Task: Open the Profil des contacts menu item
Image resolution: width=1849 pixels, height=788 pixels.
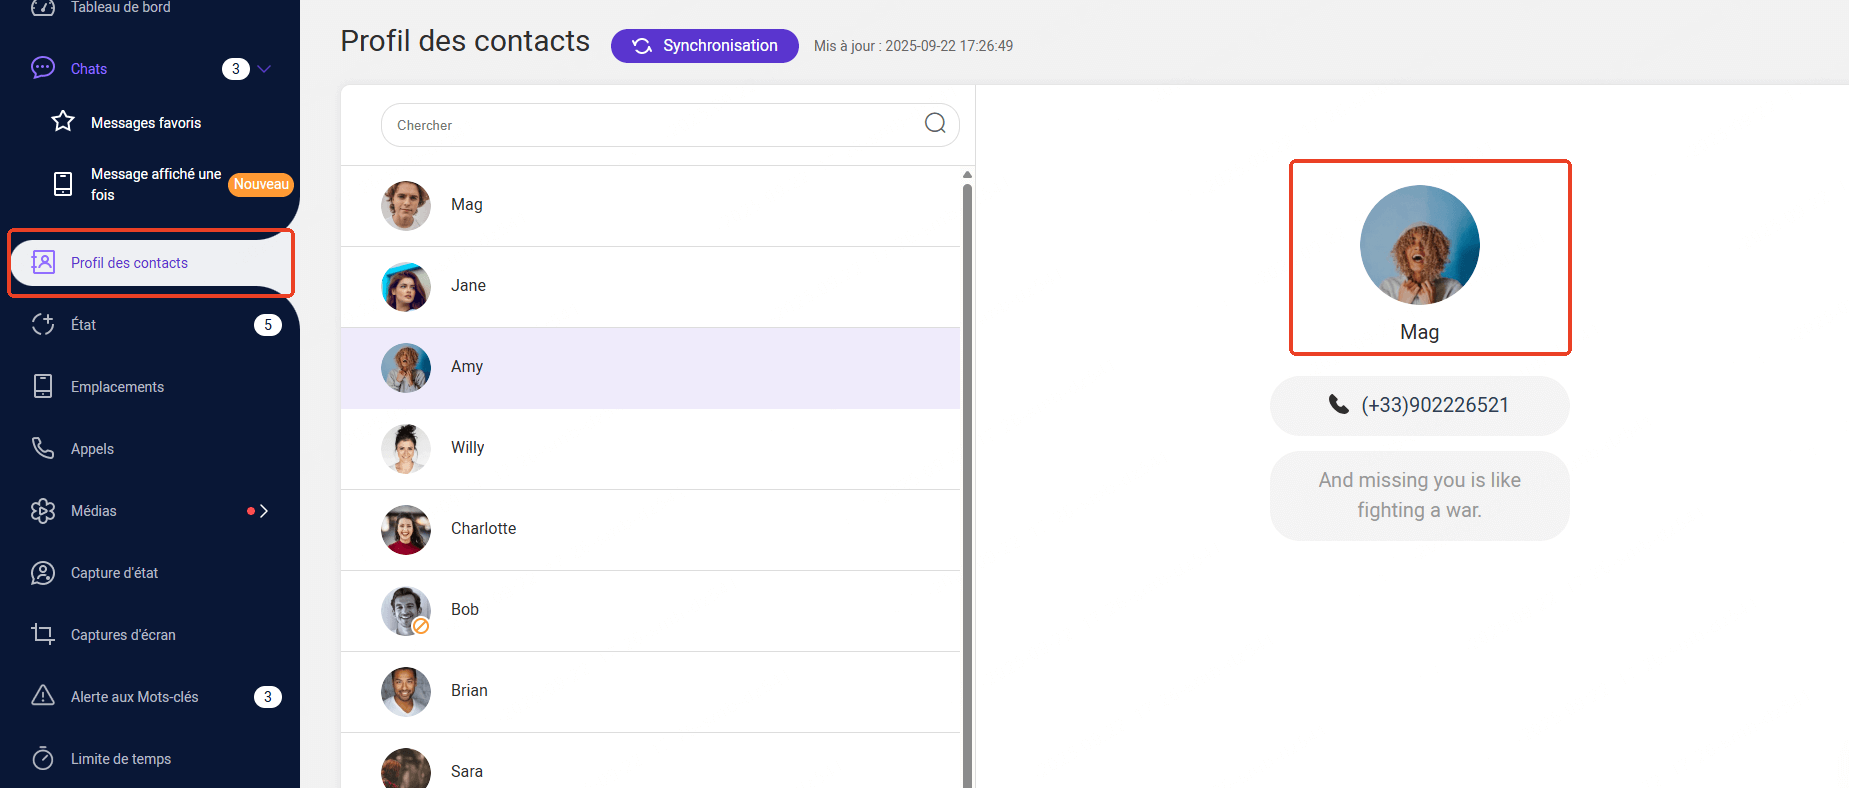Action: (x=129, y=263)
